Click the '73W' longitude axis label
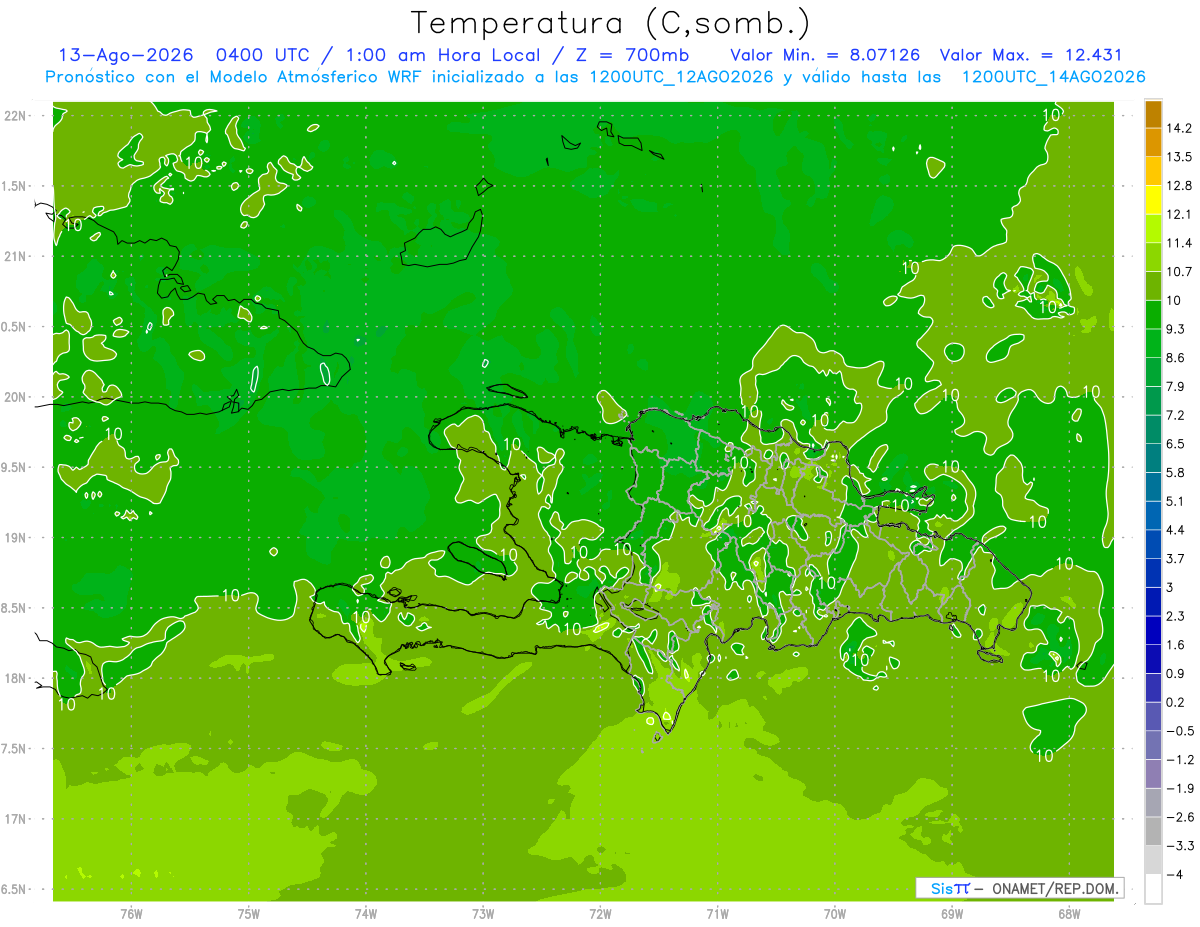Screen dimensions: 1200x927 pyautogui.click(x=483, y=913)
